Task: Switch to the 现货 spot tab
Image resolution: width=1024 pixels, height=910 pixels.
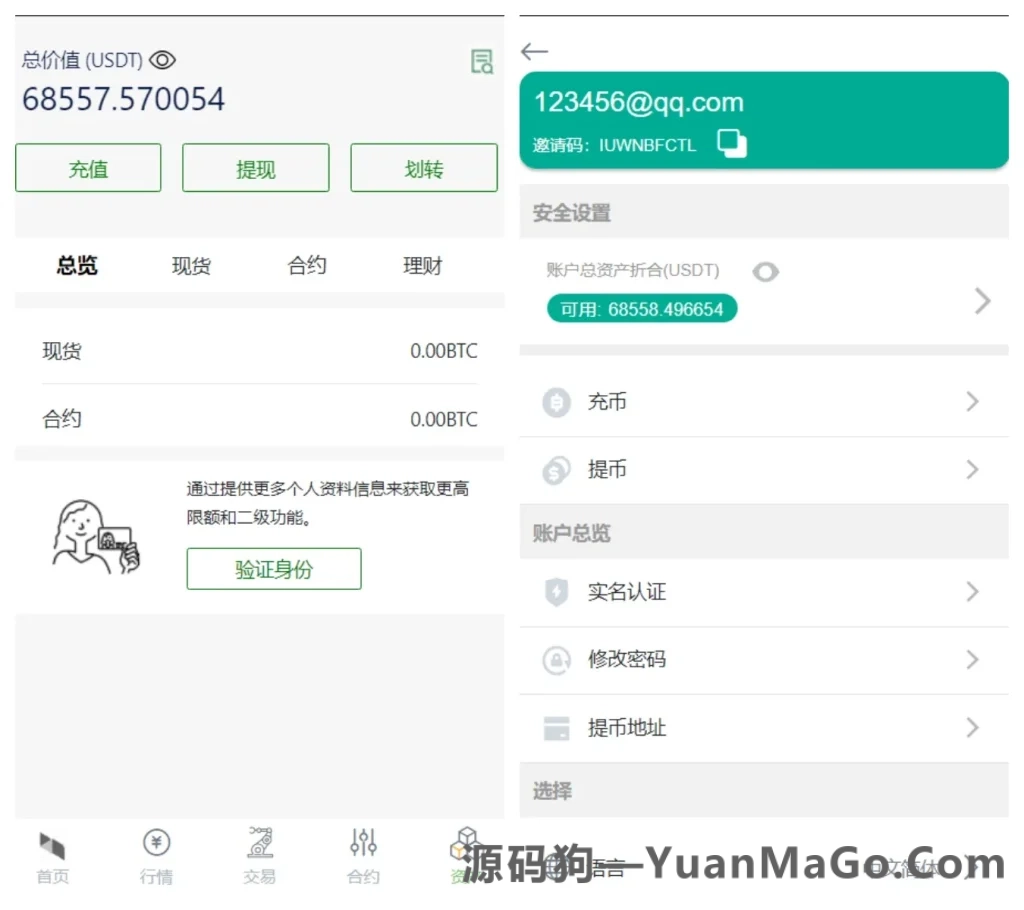Action: (189, 265)
